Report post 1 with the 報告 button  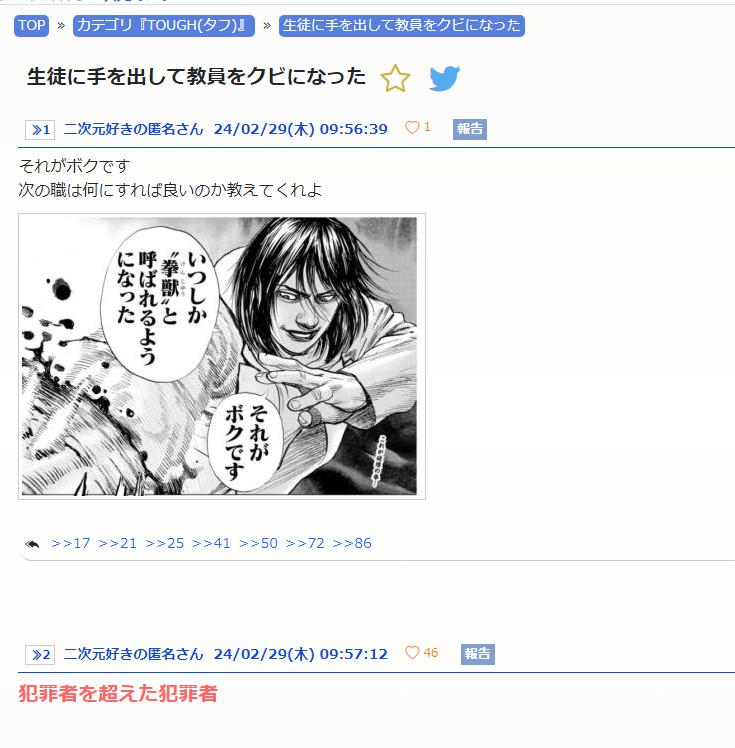tap(470, 129)
